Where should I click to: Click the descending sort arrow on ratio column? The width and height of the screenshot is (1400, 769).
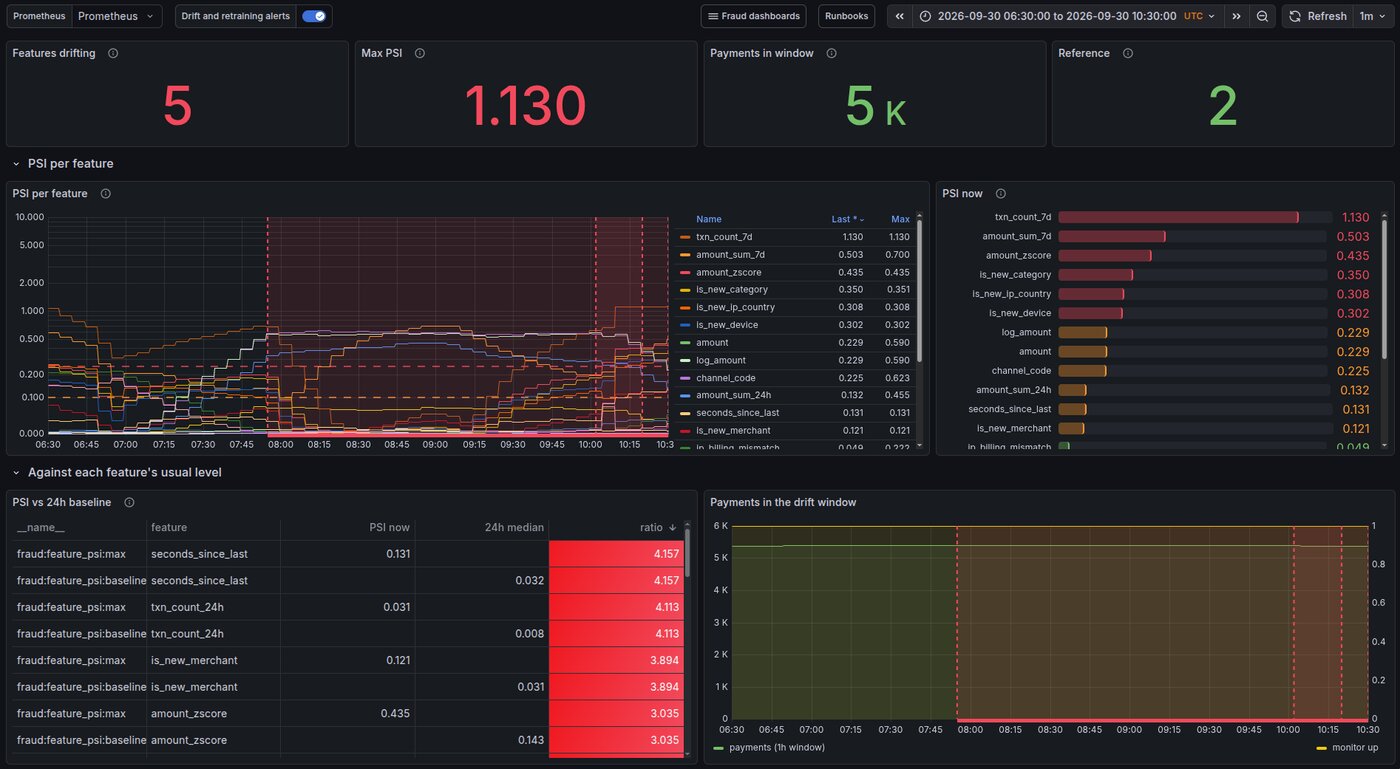(x=673, y=527)
